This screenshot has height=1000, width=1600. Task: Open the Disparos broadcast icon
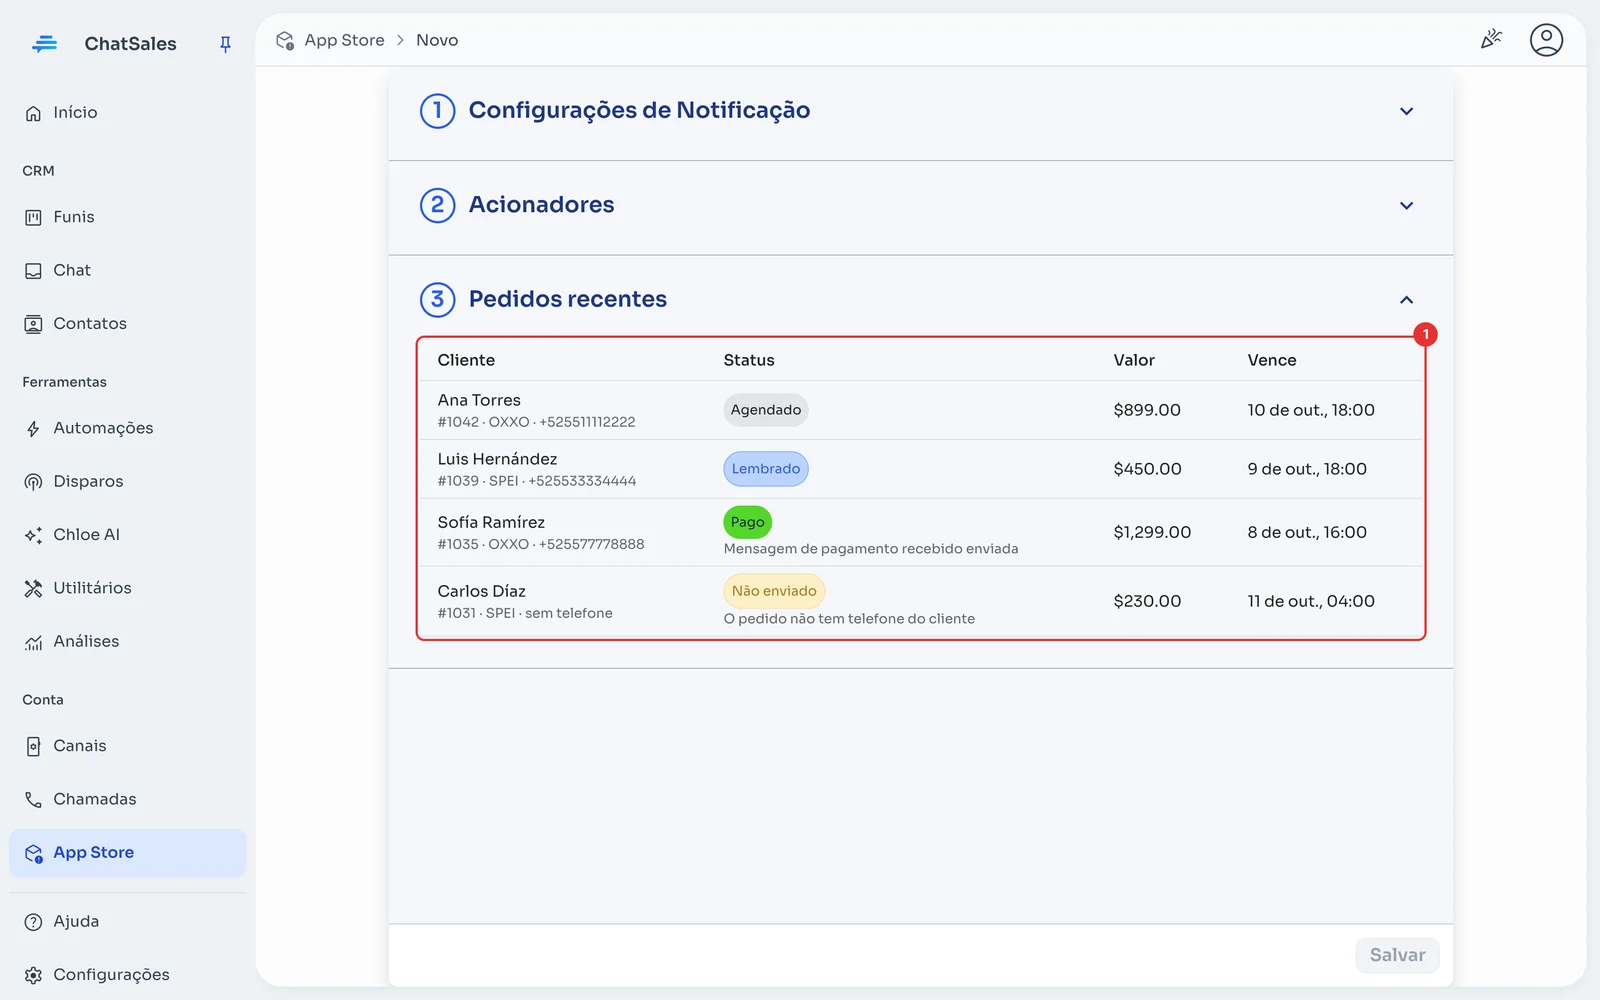[33, 482]
